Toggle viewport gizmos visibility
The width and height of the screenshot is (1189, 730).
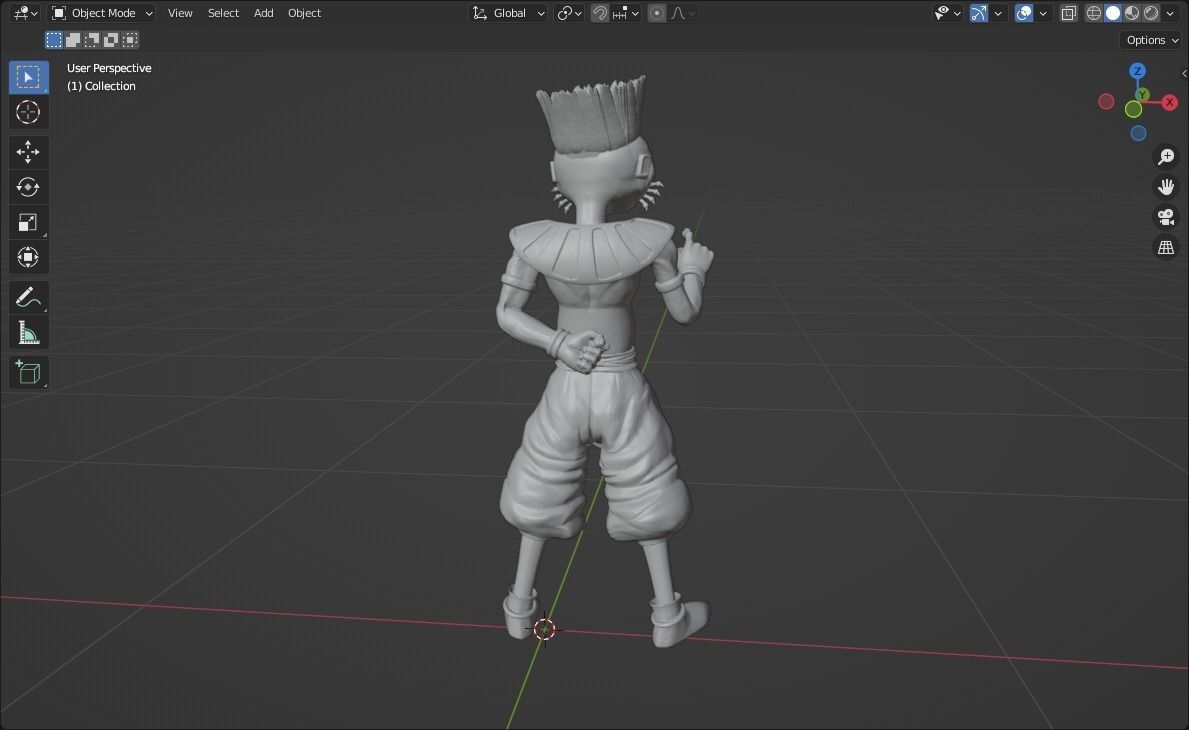(979, 13)
